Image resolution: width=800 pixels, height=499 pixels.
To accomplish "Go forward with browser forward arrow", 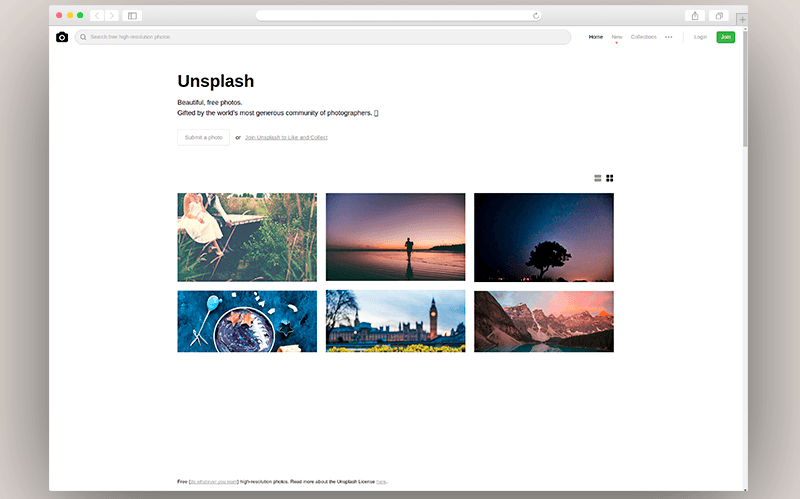I will point(112,16).
